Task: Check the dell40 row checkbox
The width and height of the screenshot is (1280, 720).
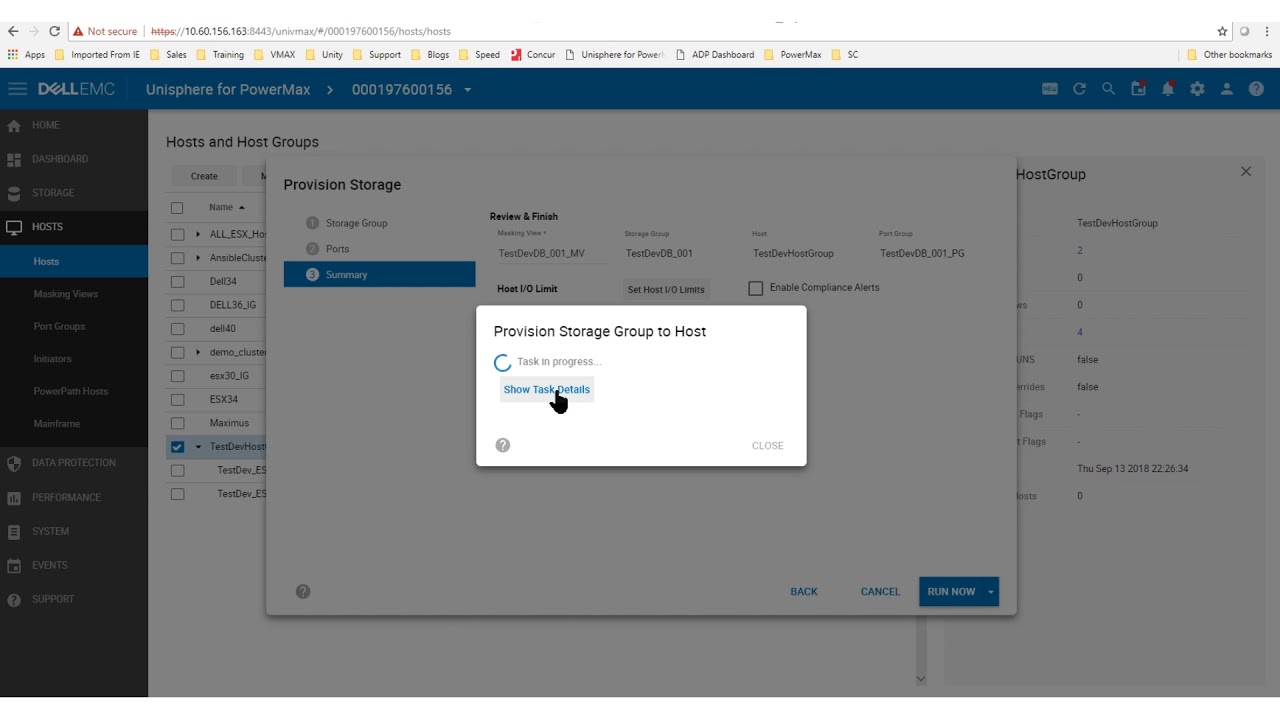Action: [177, 329]
